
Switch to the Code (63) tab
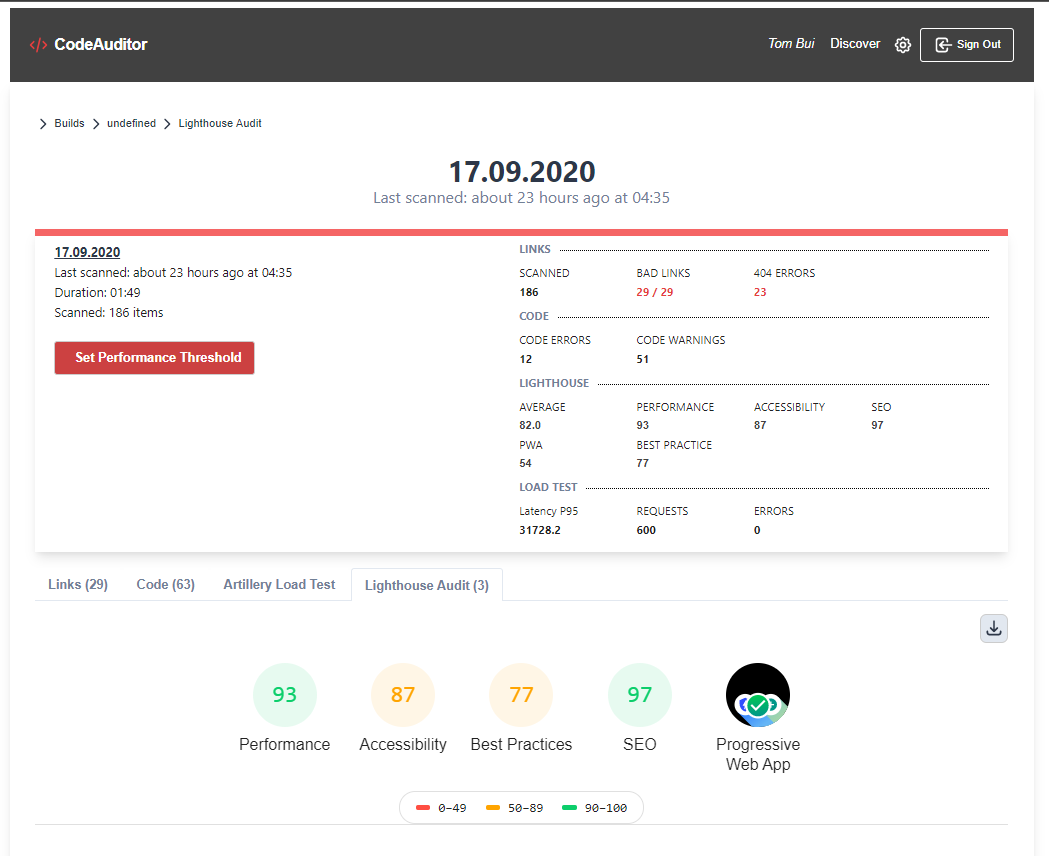click(x=165, y=585)
